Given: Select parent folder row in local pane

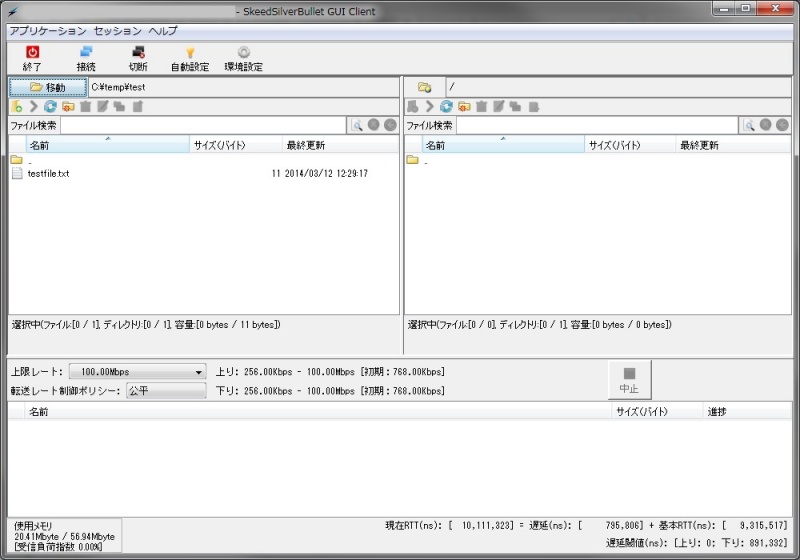Looking at the screenshot, I should coord(204,160).
